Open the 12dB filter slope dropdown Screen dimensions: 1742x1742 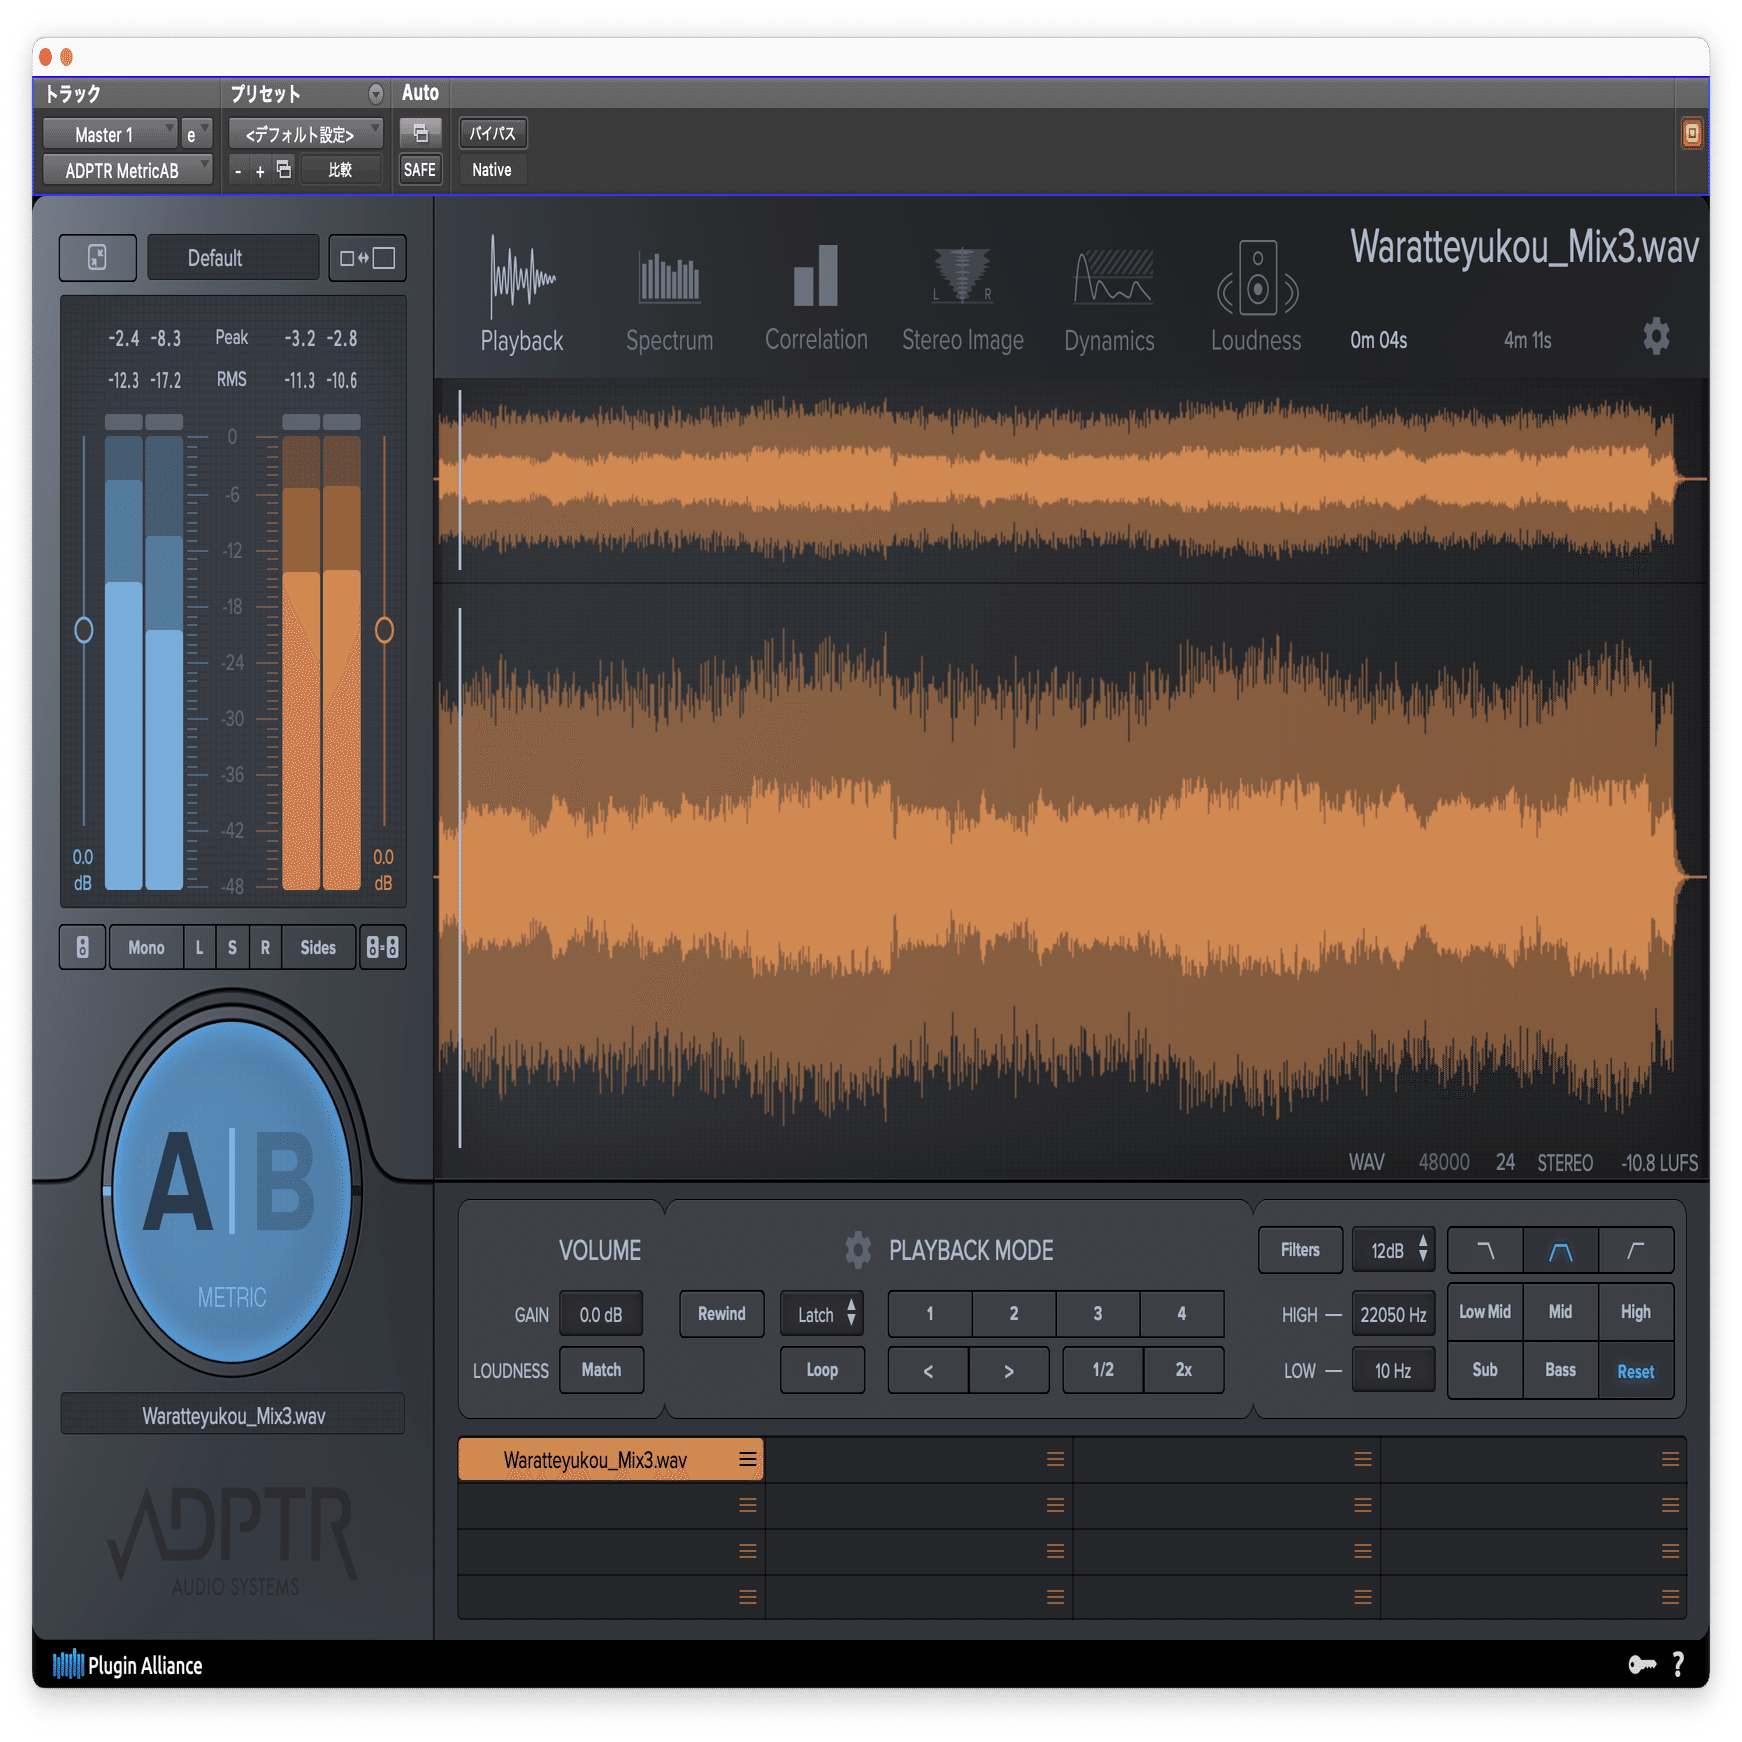(x=1394, y=1250)
